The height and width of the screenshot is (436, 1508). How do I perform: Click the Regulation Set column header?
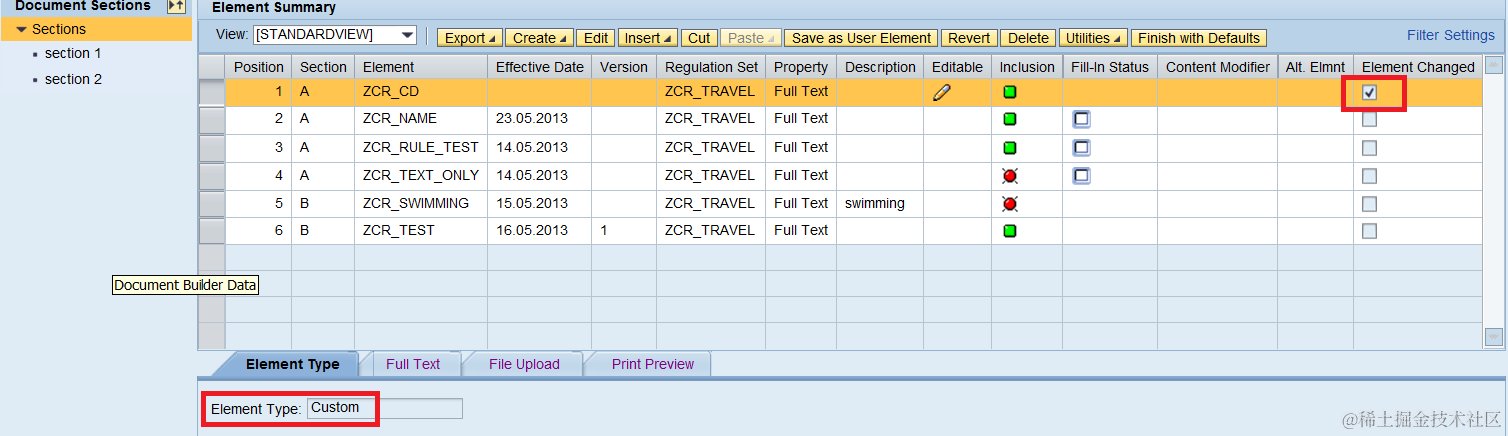[712, 67]
